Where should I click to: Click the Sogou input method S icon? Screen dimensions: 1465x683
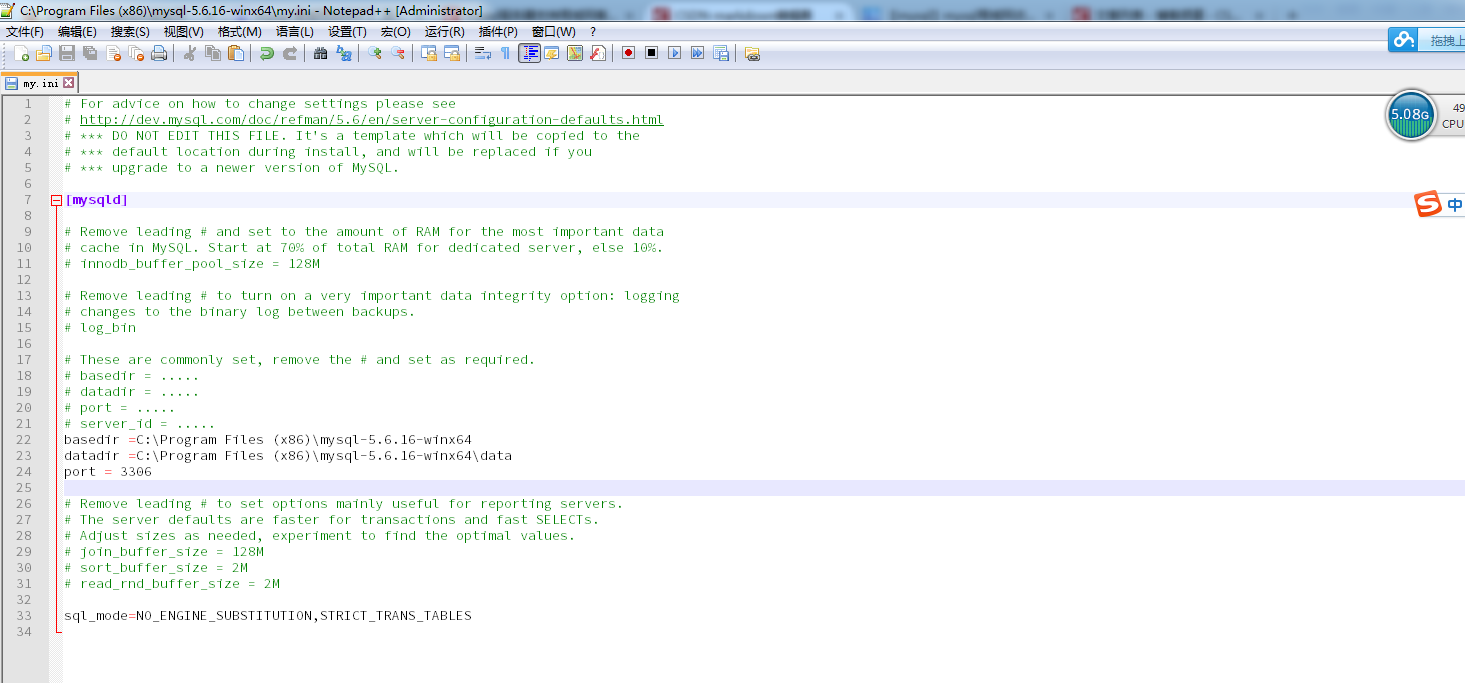coord(1428,205)
